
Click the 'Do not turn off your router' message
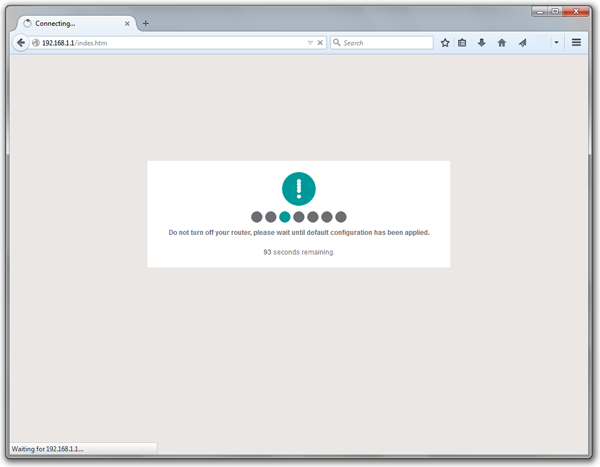[x=299, y=232]
